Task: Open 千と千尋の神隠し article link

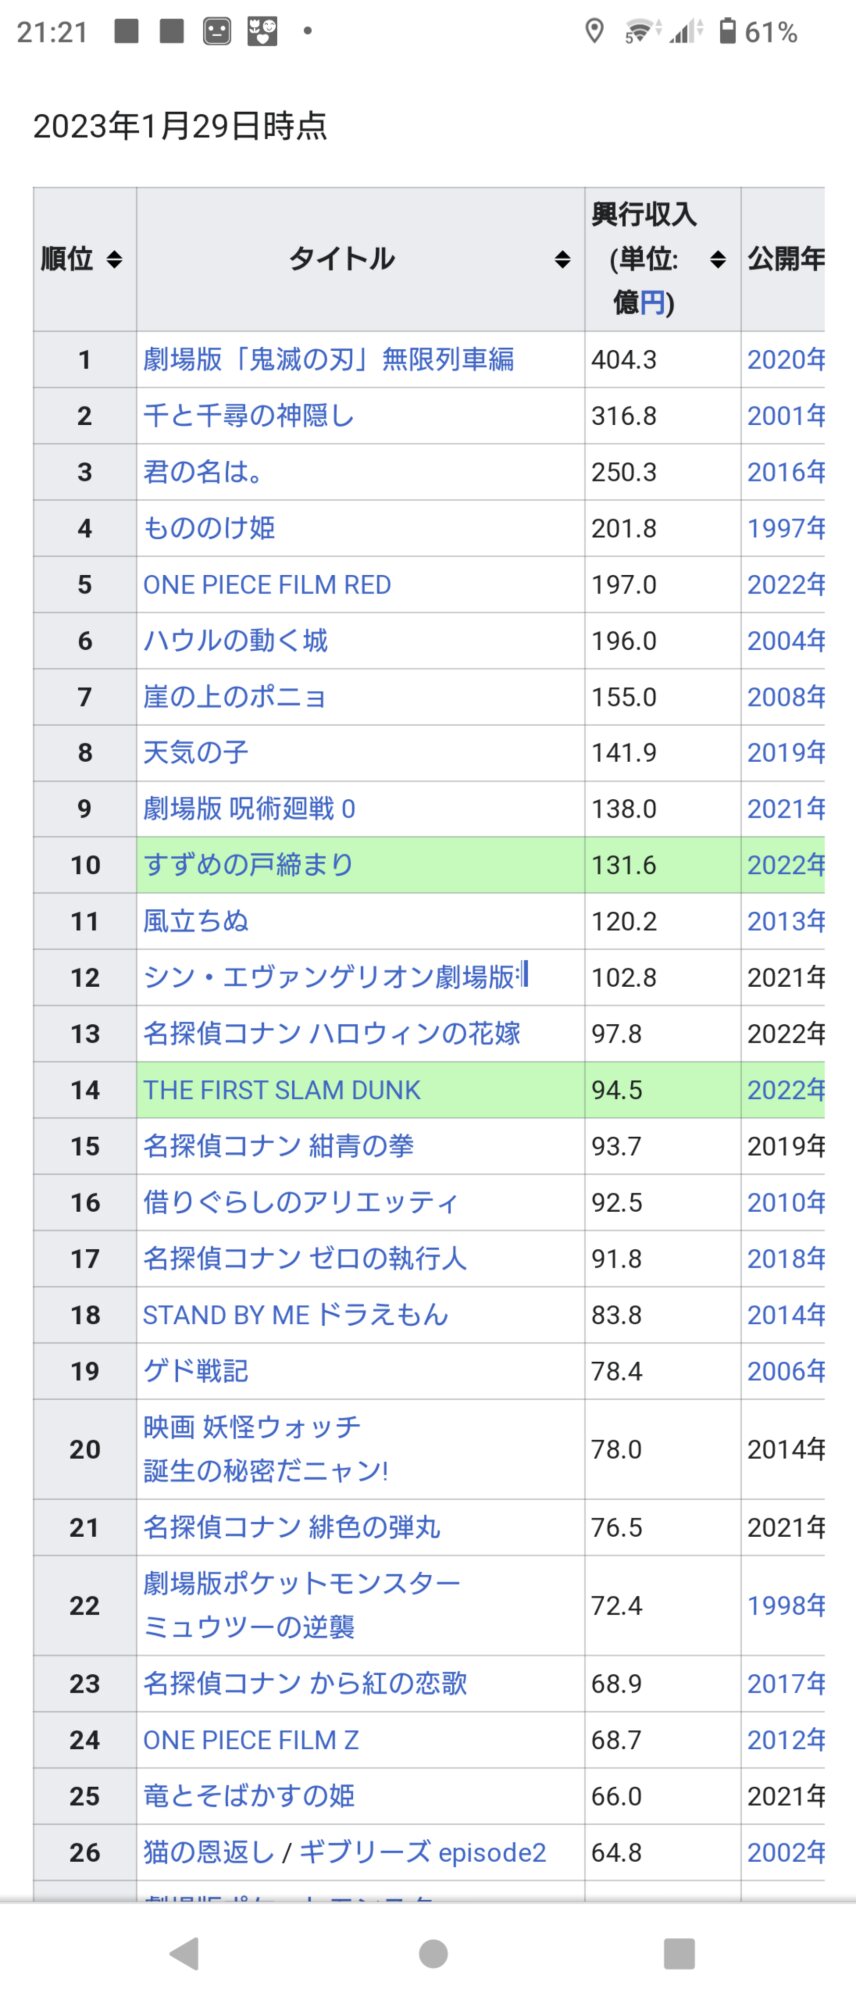Action: [x=248, y=415]
